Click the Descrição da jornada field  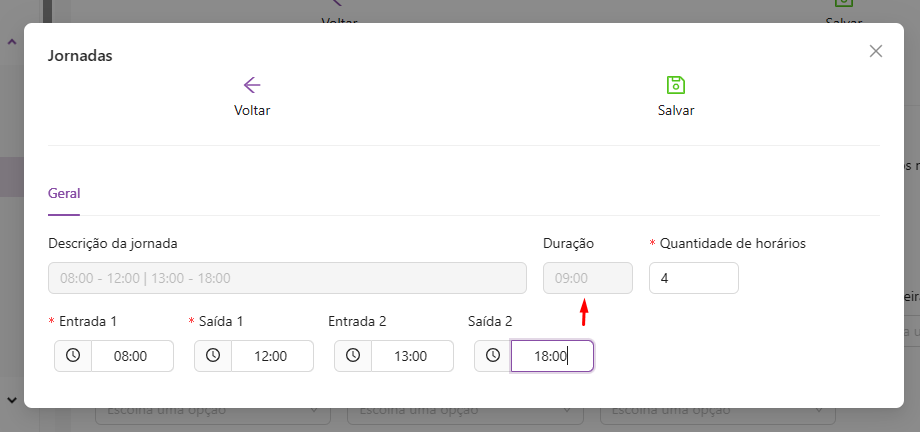[287, 278]
